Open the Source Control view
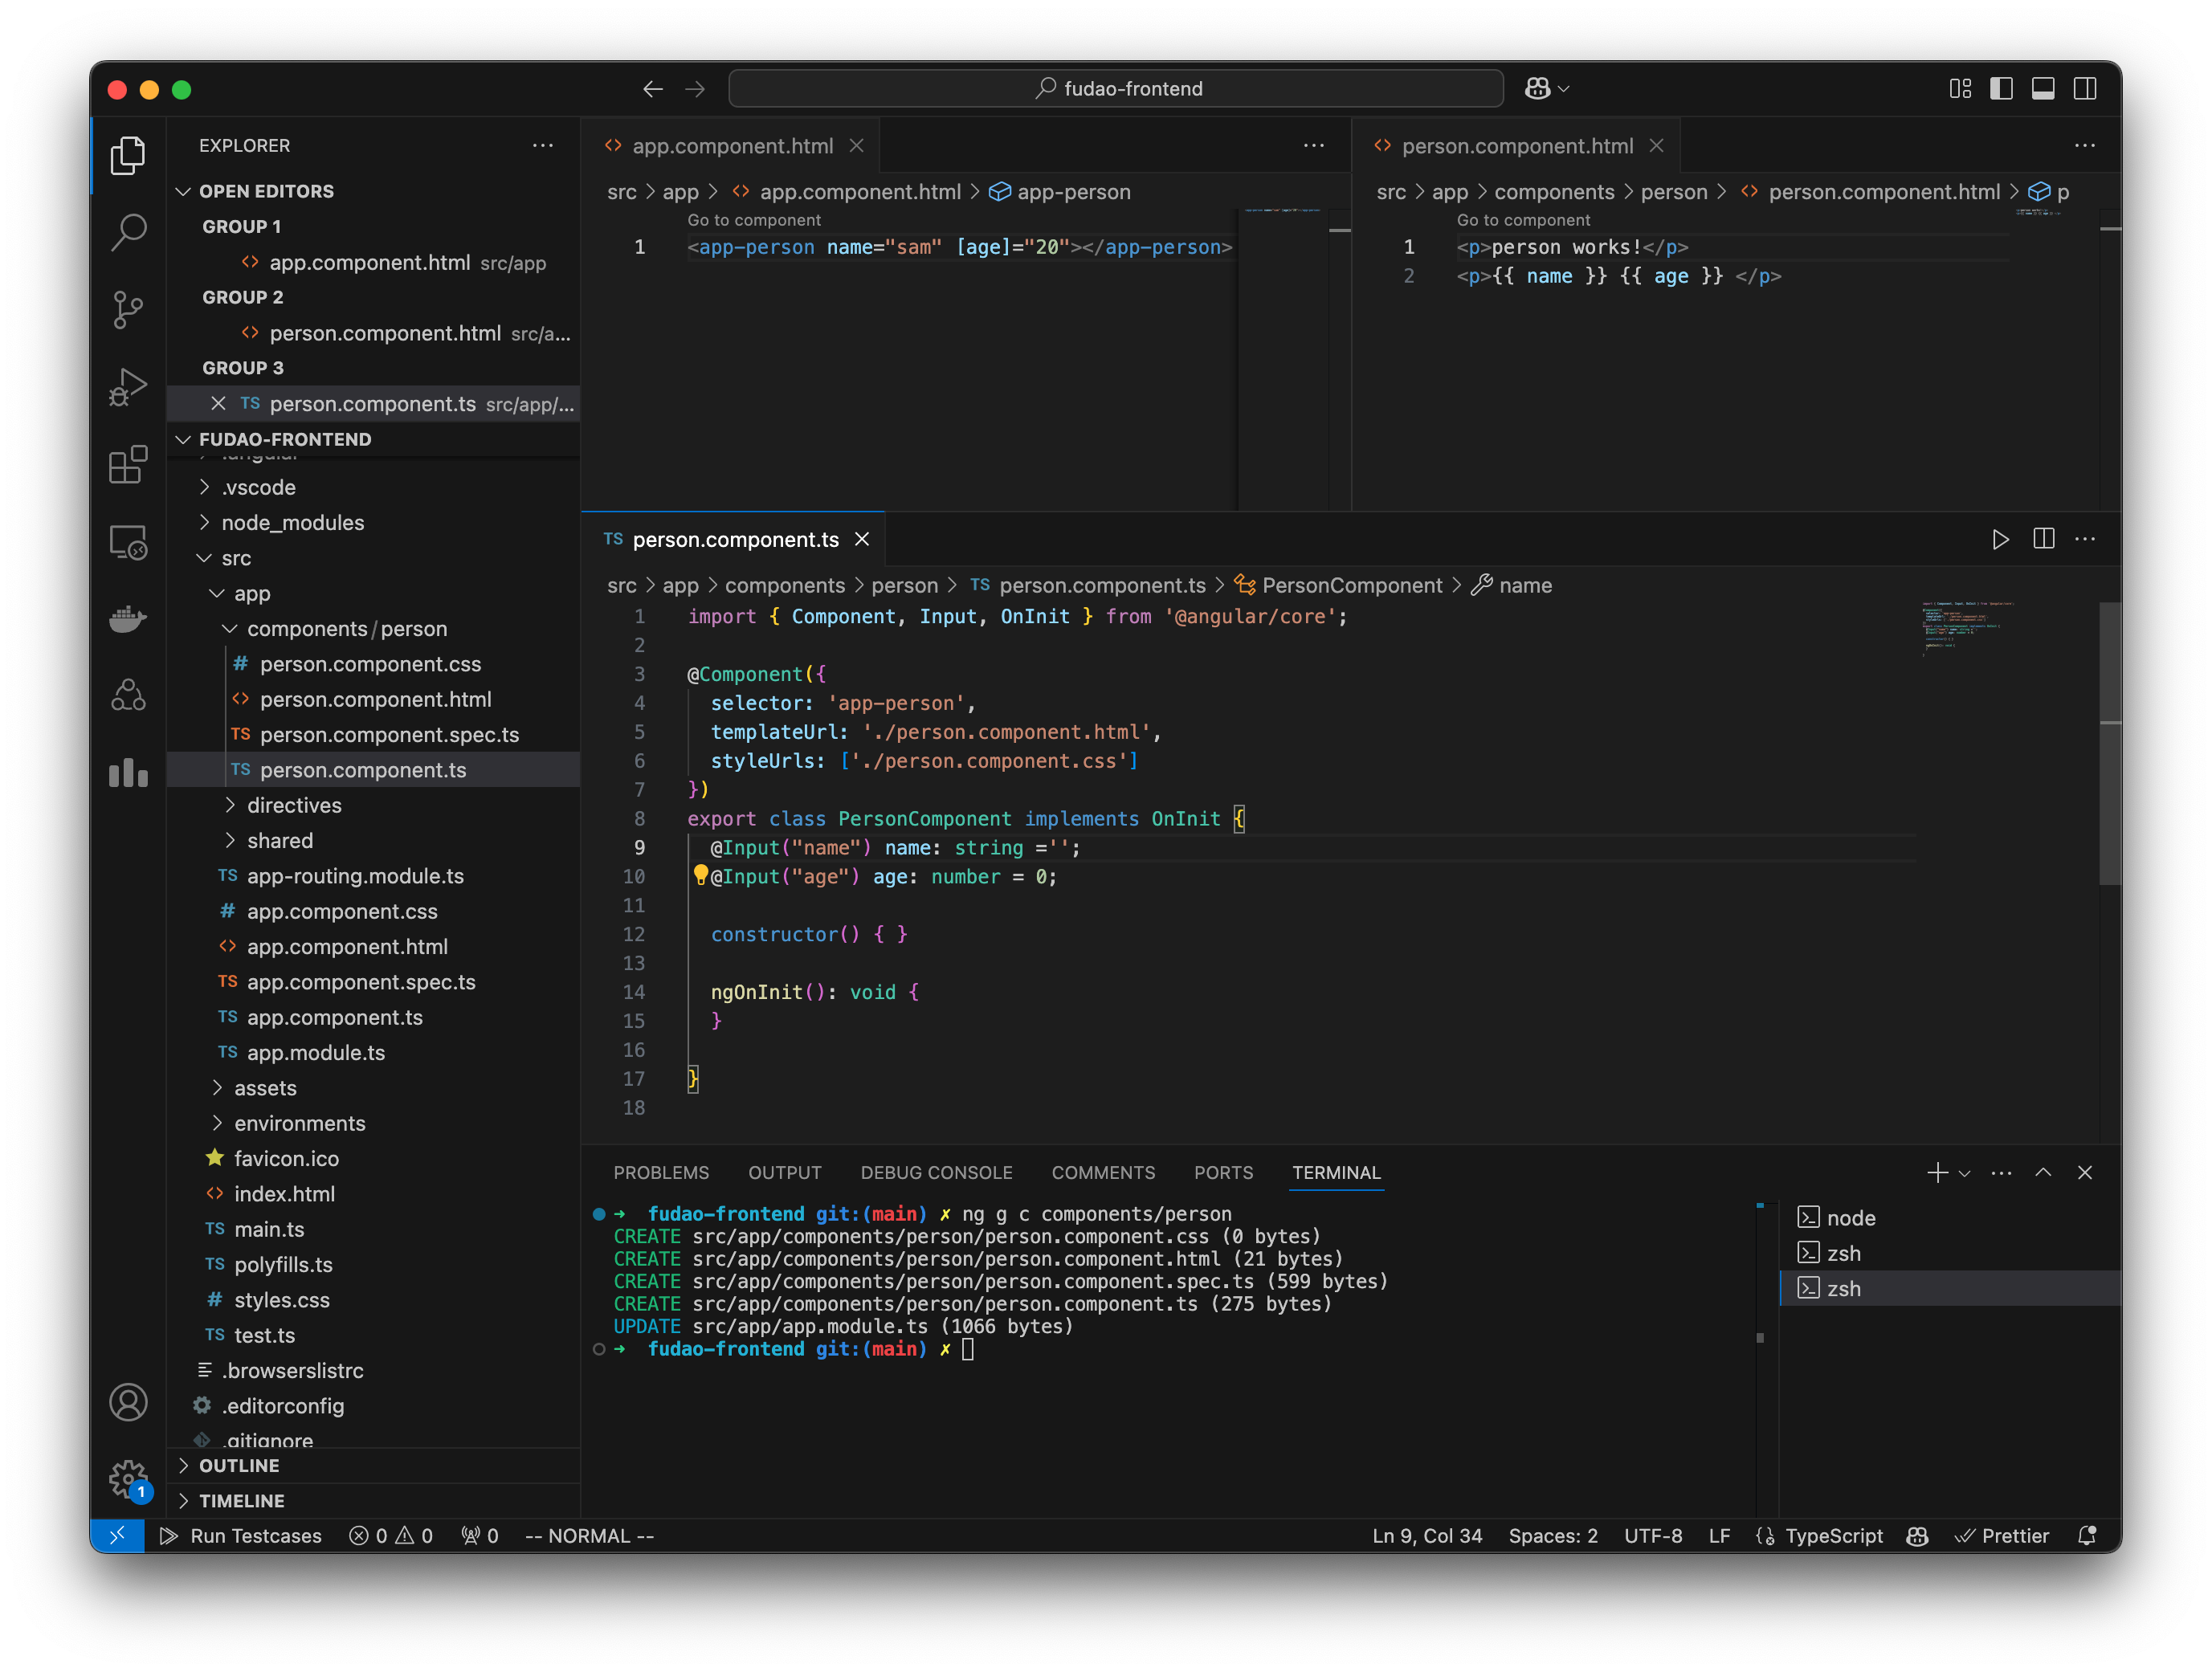This screenshot has height=1672, width=2212. (x=128, y=310)
